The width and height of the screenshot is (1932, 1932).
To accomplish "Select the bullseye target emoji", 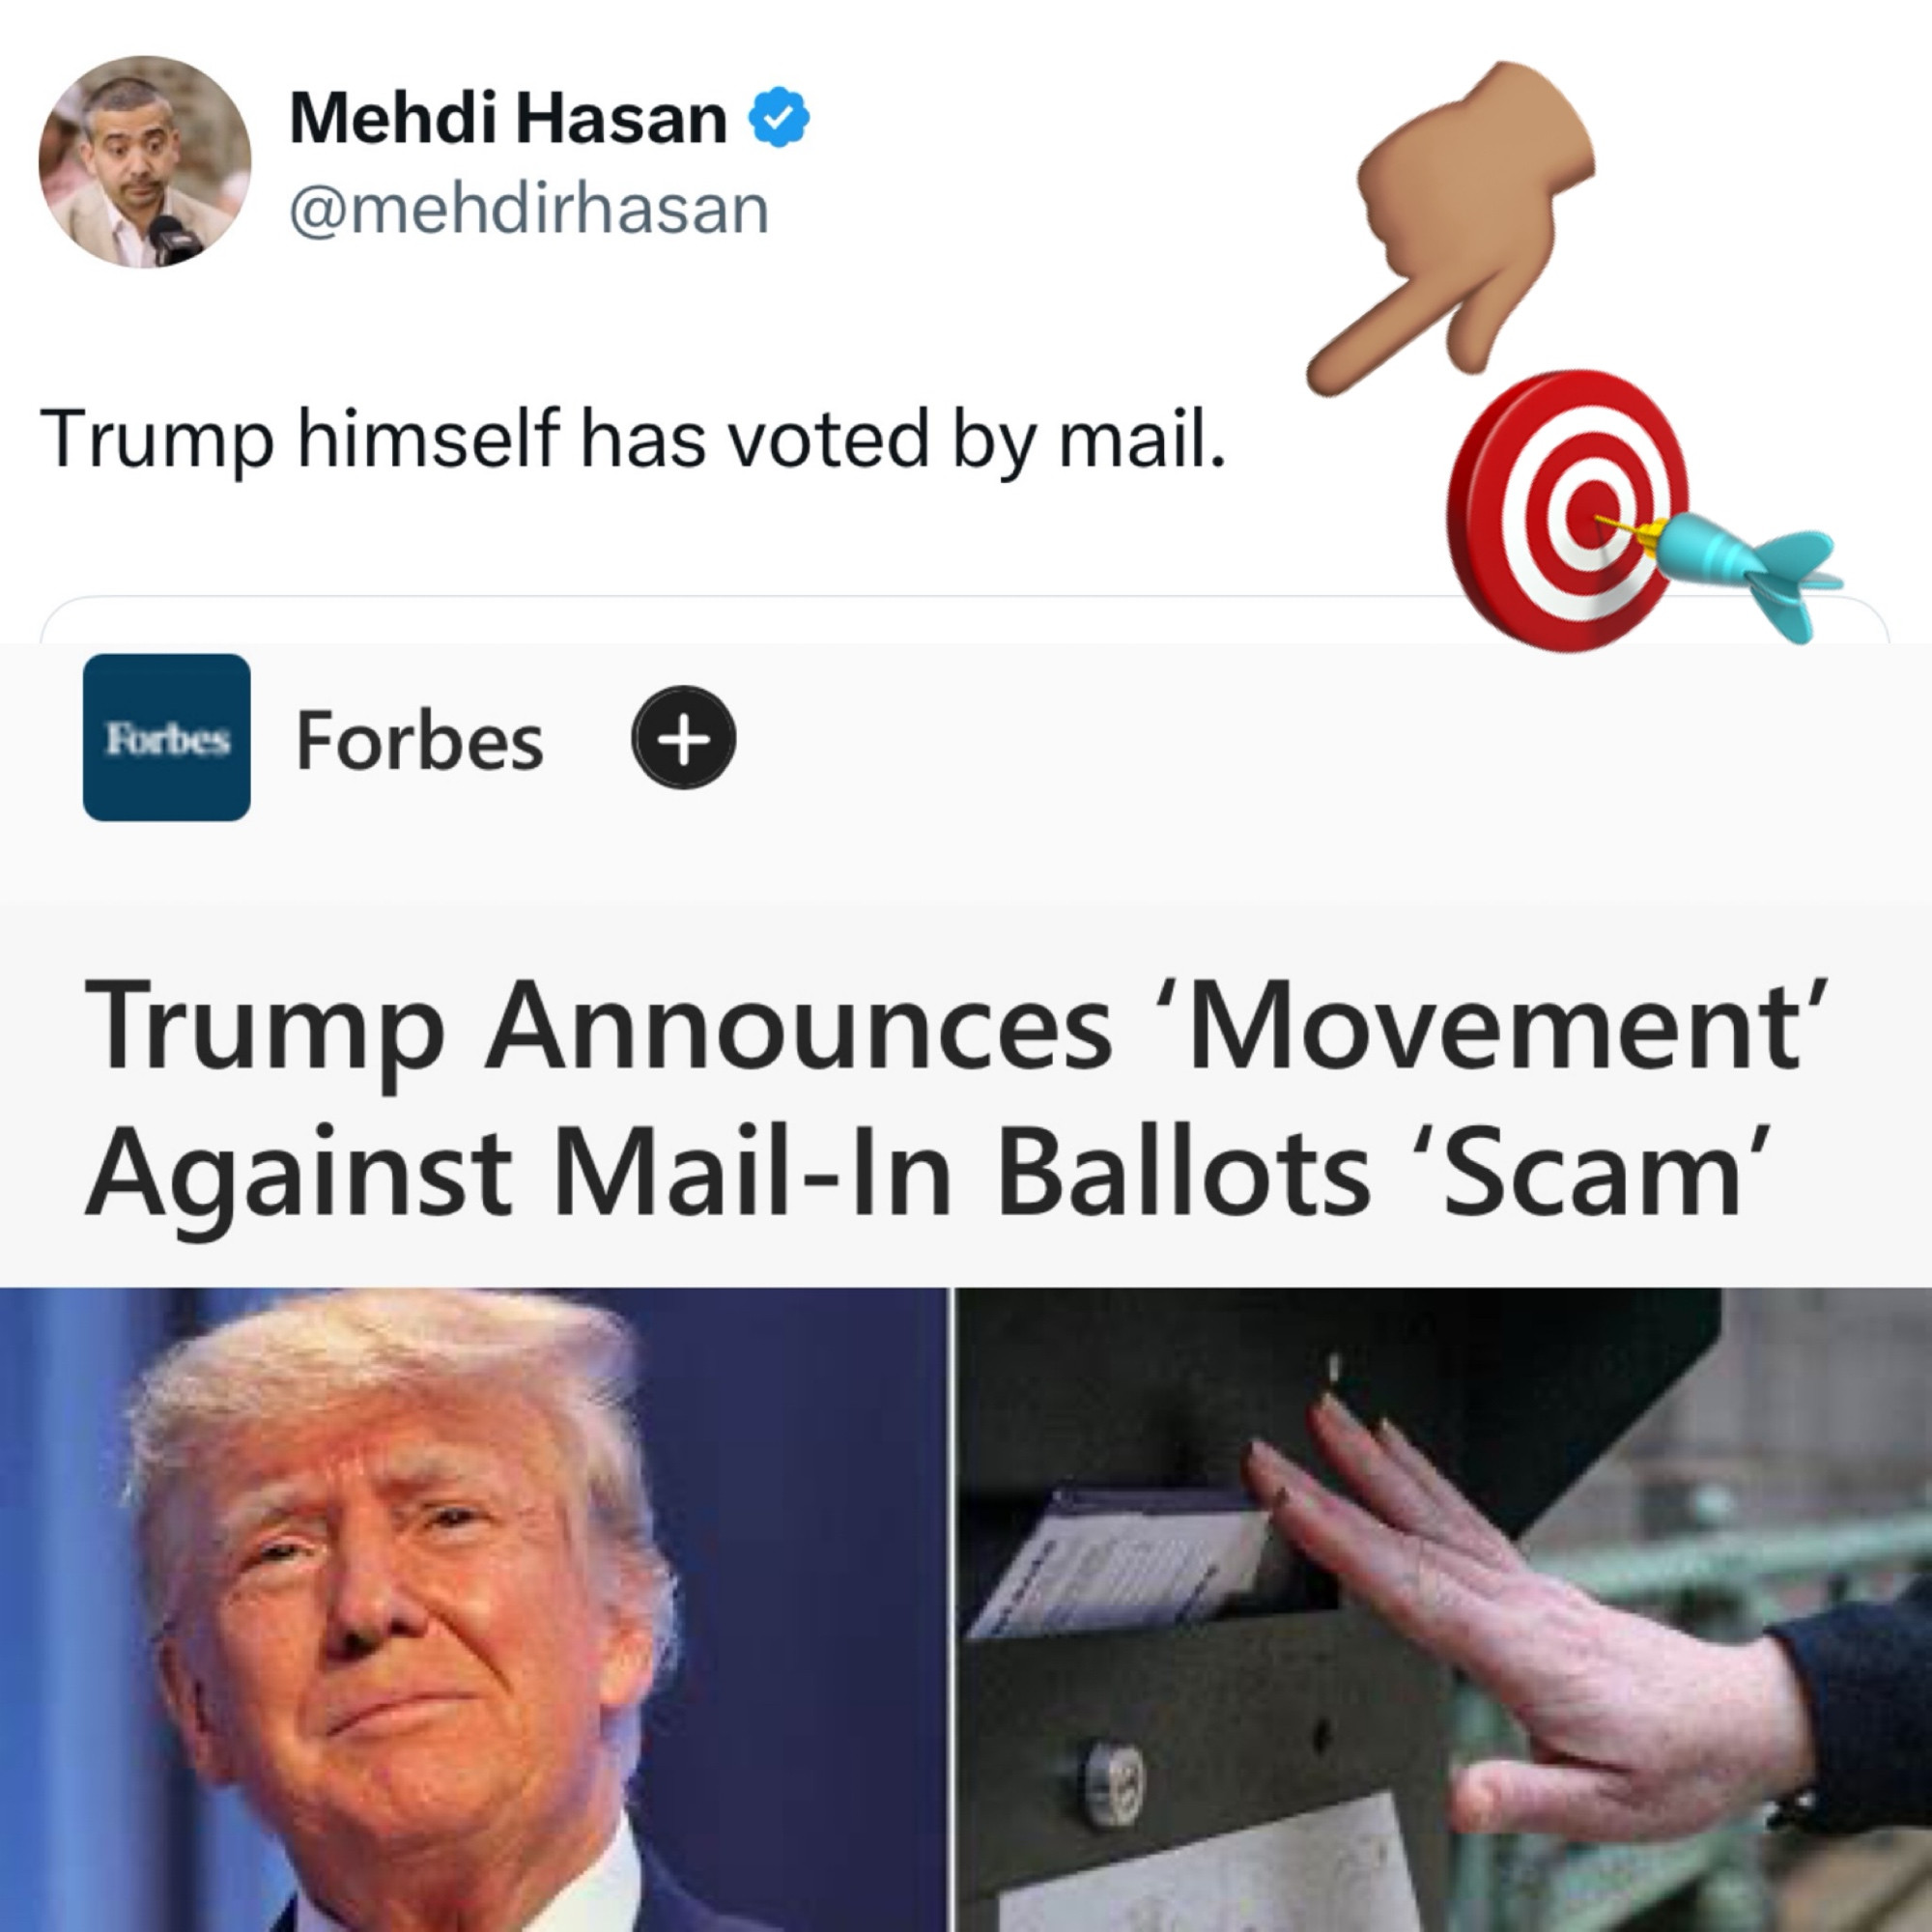I will 1567,510.
